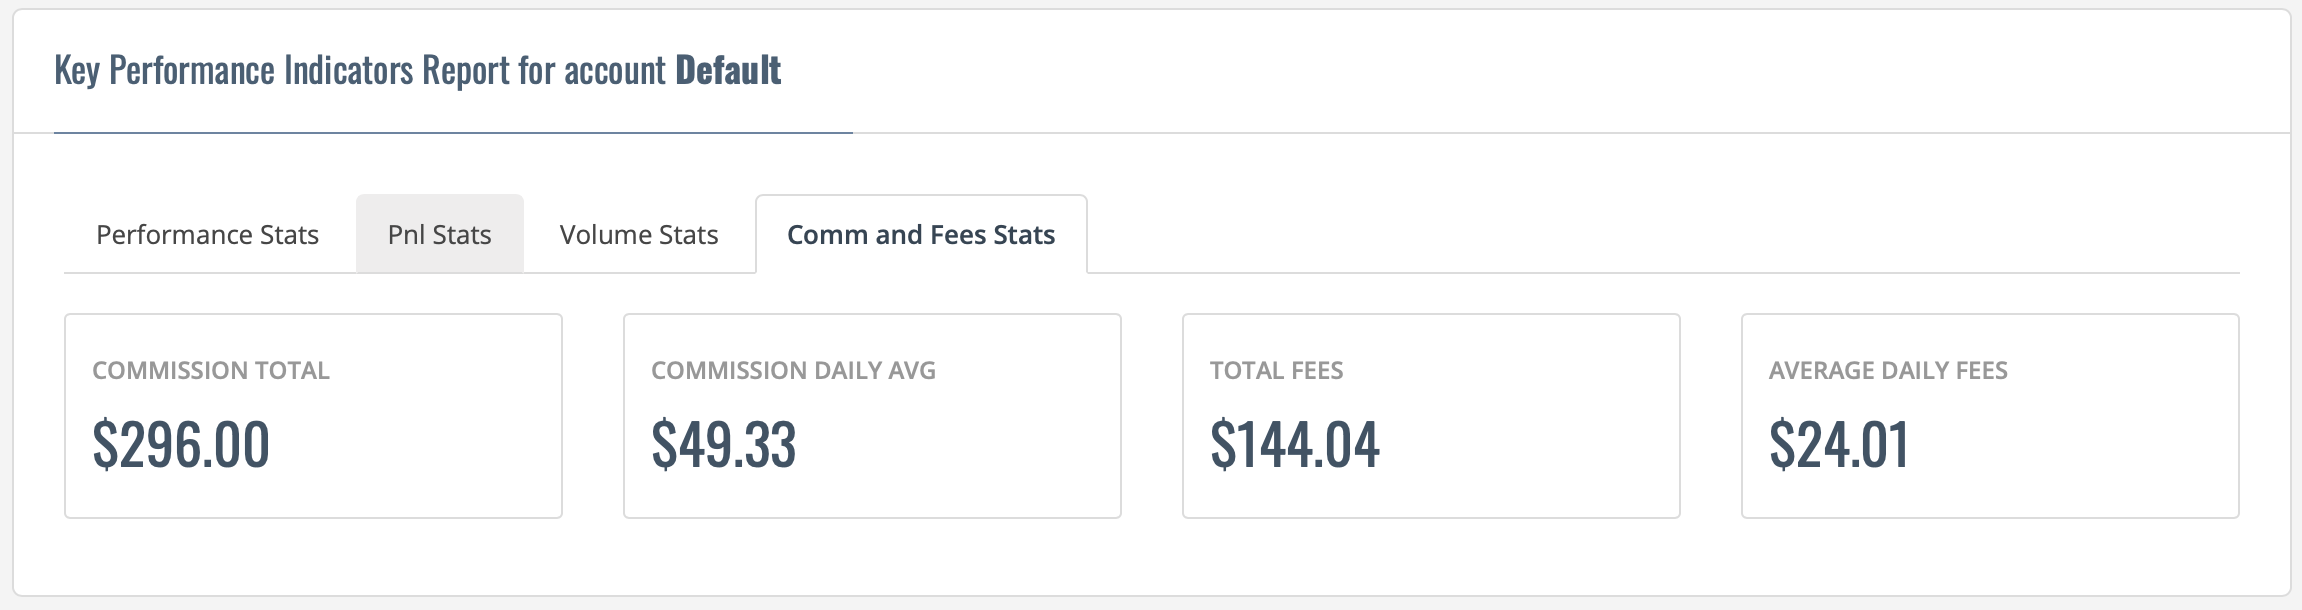Image resolution: width=2302 pixels, height=610 pixels.
Task: Click the AVERAGE DAILY FEES label
Action: pos(1888,371)
